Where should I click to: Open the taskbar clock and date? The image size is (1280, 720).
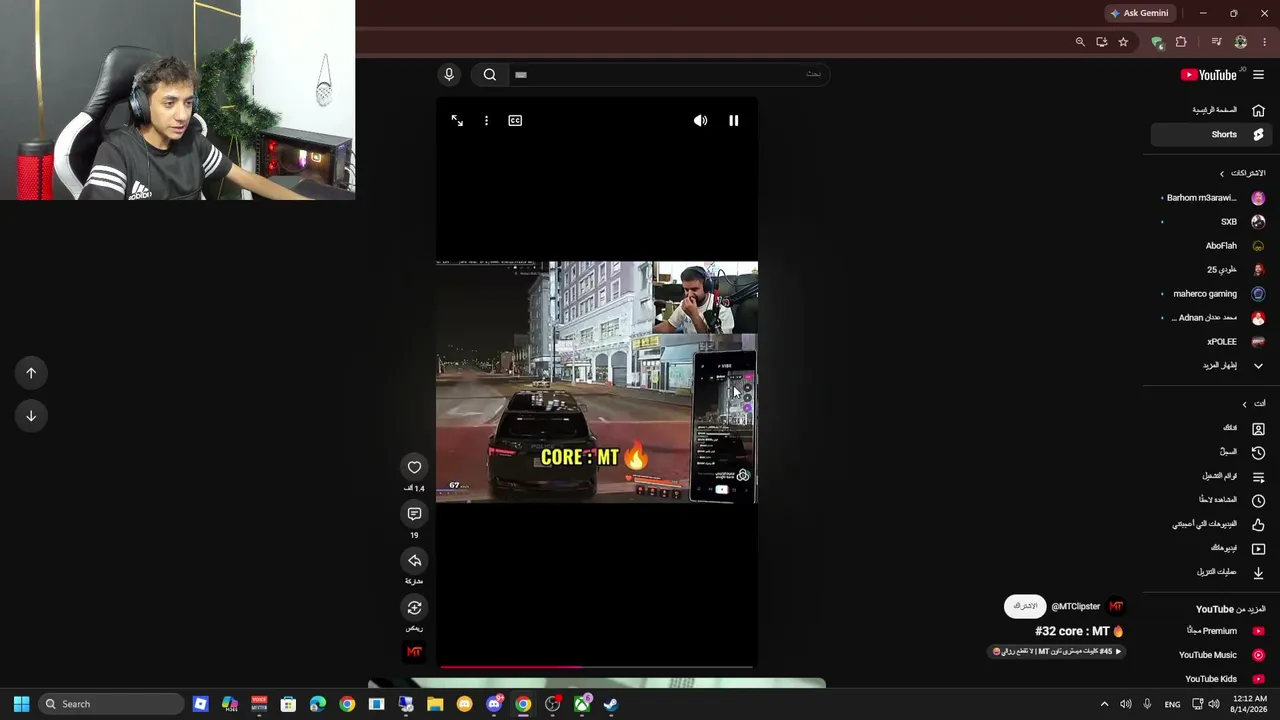tap(1248, 704)
